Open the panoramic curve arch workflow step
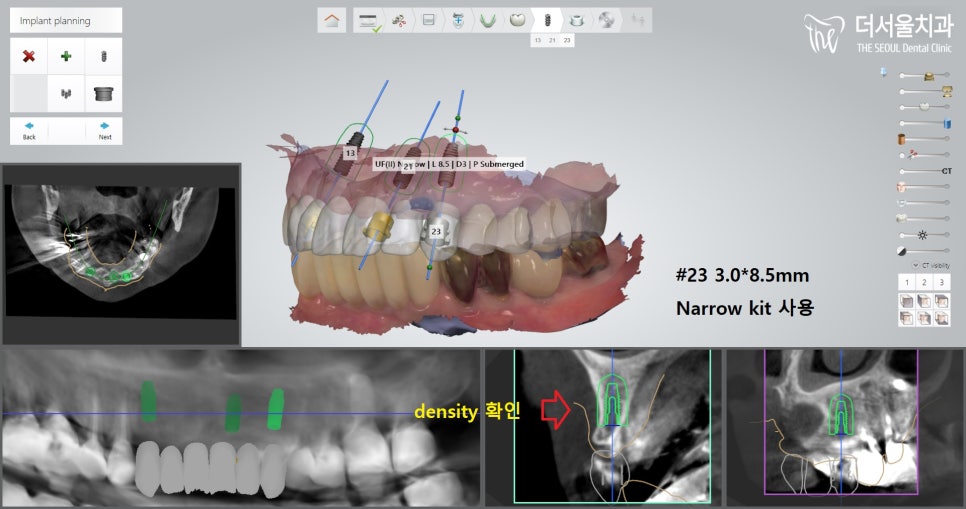 pos(488,20)
